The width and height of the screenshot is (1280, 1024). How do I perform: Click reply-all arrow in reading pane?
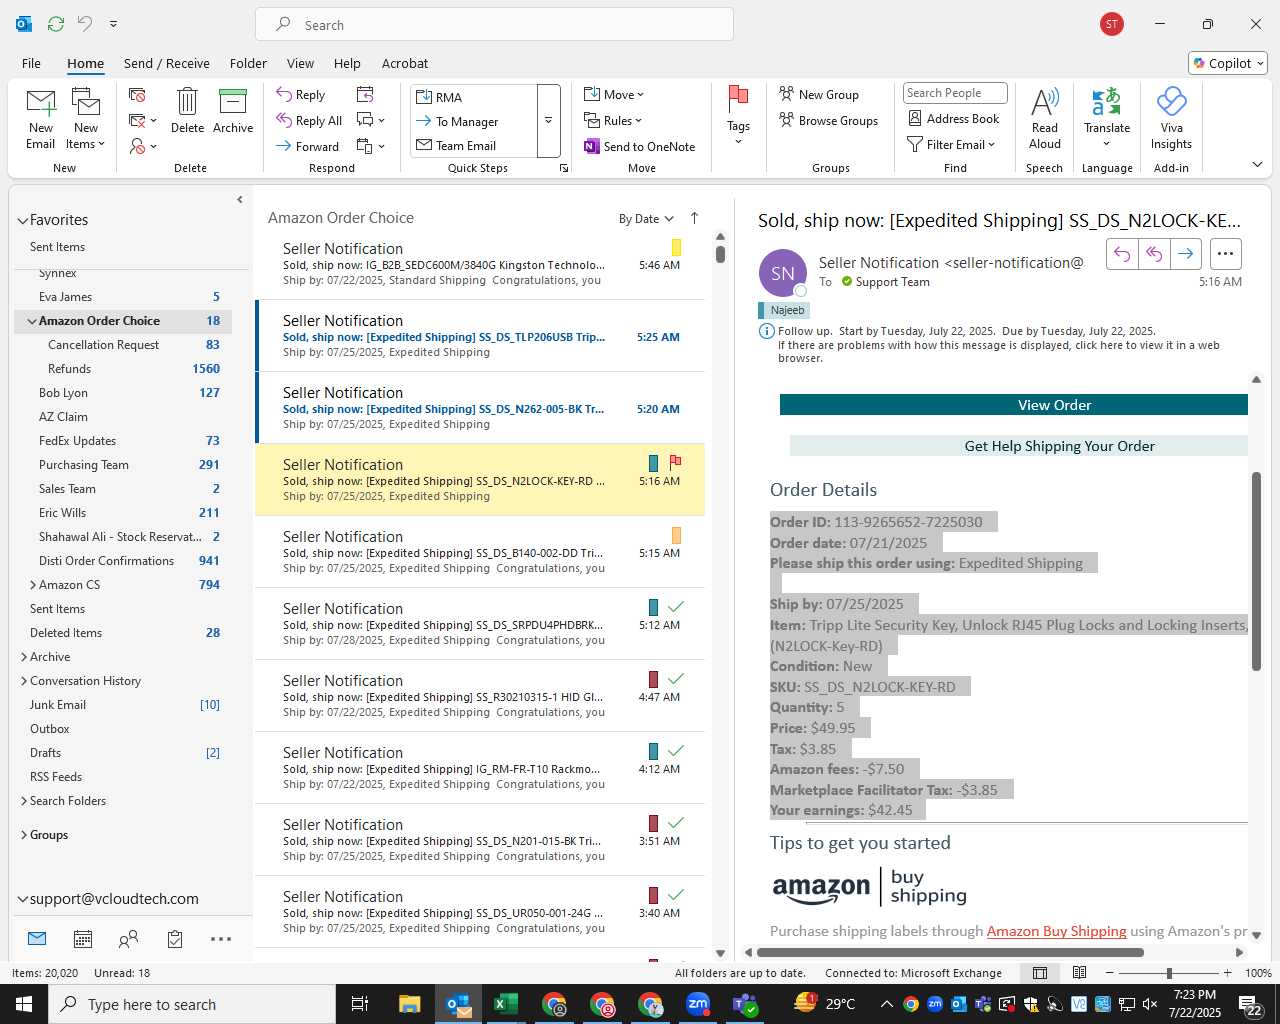(x=1154, y=254)
